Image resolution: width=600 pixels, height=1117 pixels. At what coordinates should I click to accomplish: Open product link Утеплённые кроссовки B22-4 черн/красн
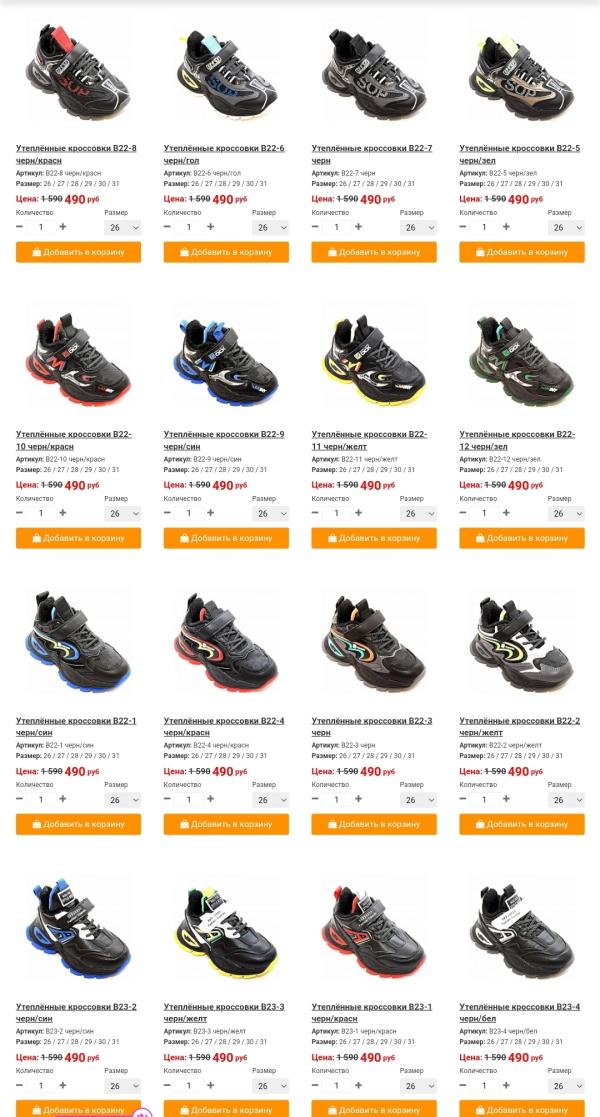point(224,727)
